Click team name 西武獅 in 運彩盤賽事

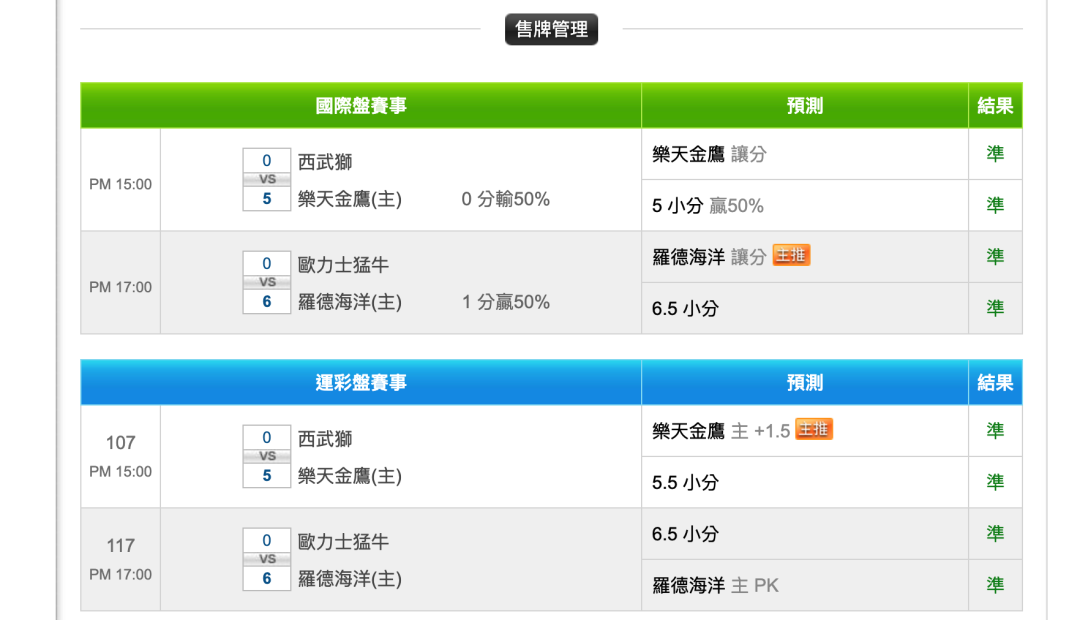[325, 439]
